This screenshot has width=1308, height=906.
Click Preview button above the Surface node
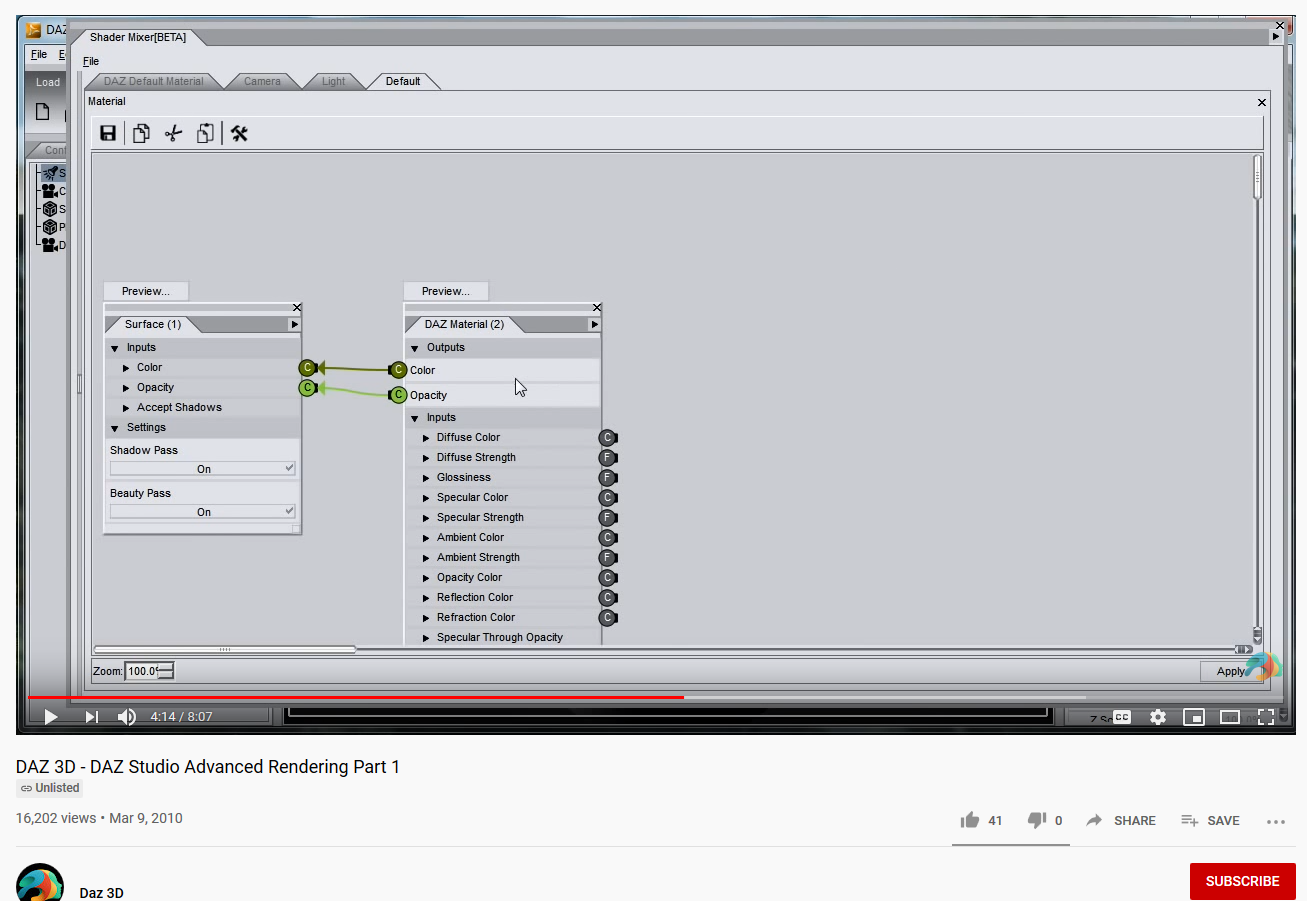click(146, 291)
